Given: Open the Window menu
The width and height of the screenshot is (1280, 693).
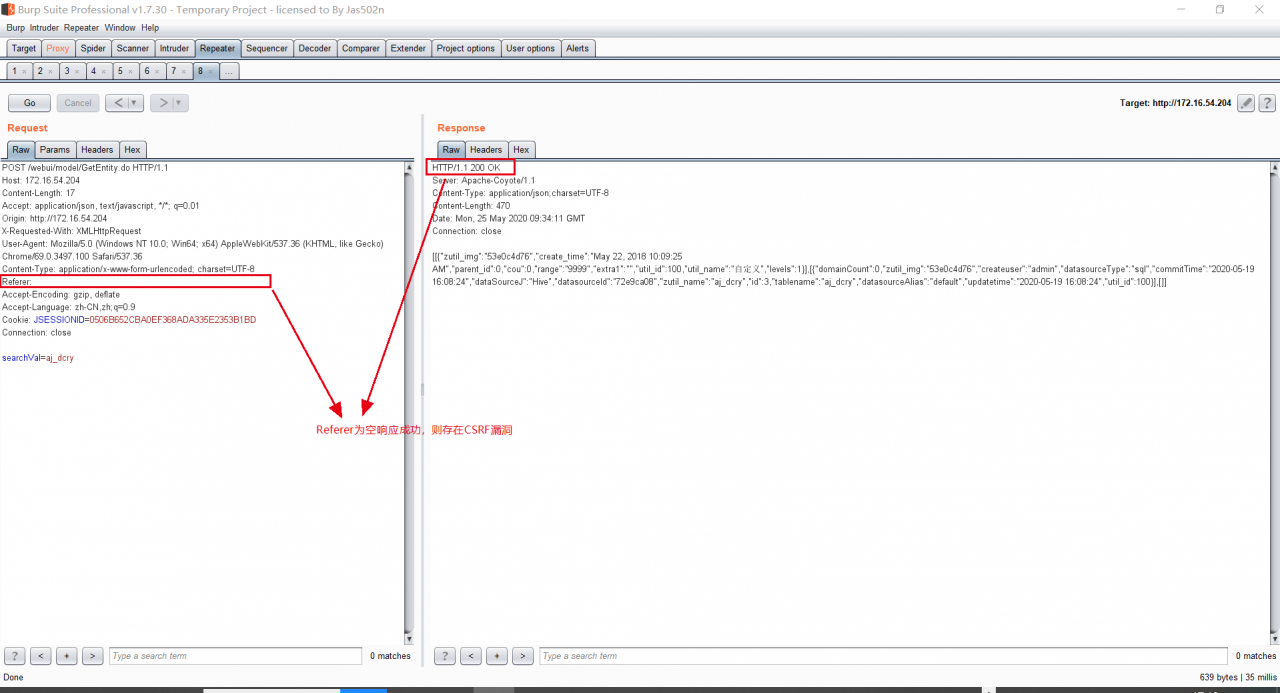Looking at the screenshot, I should pos(120,28).
